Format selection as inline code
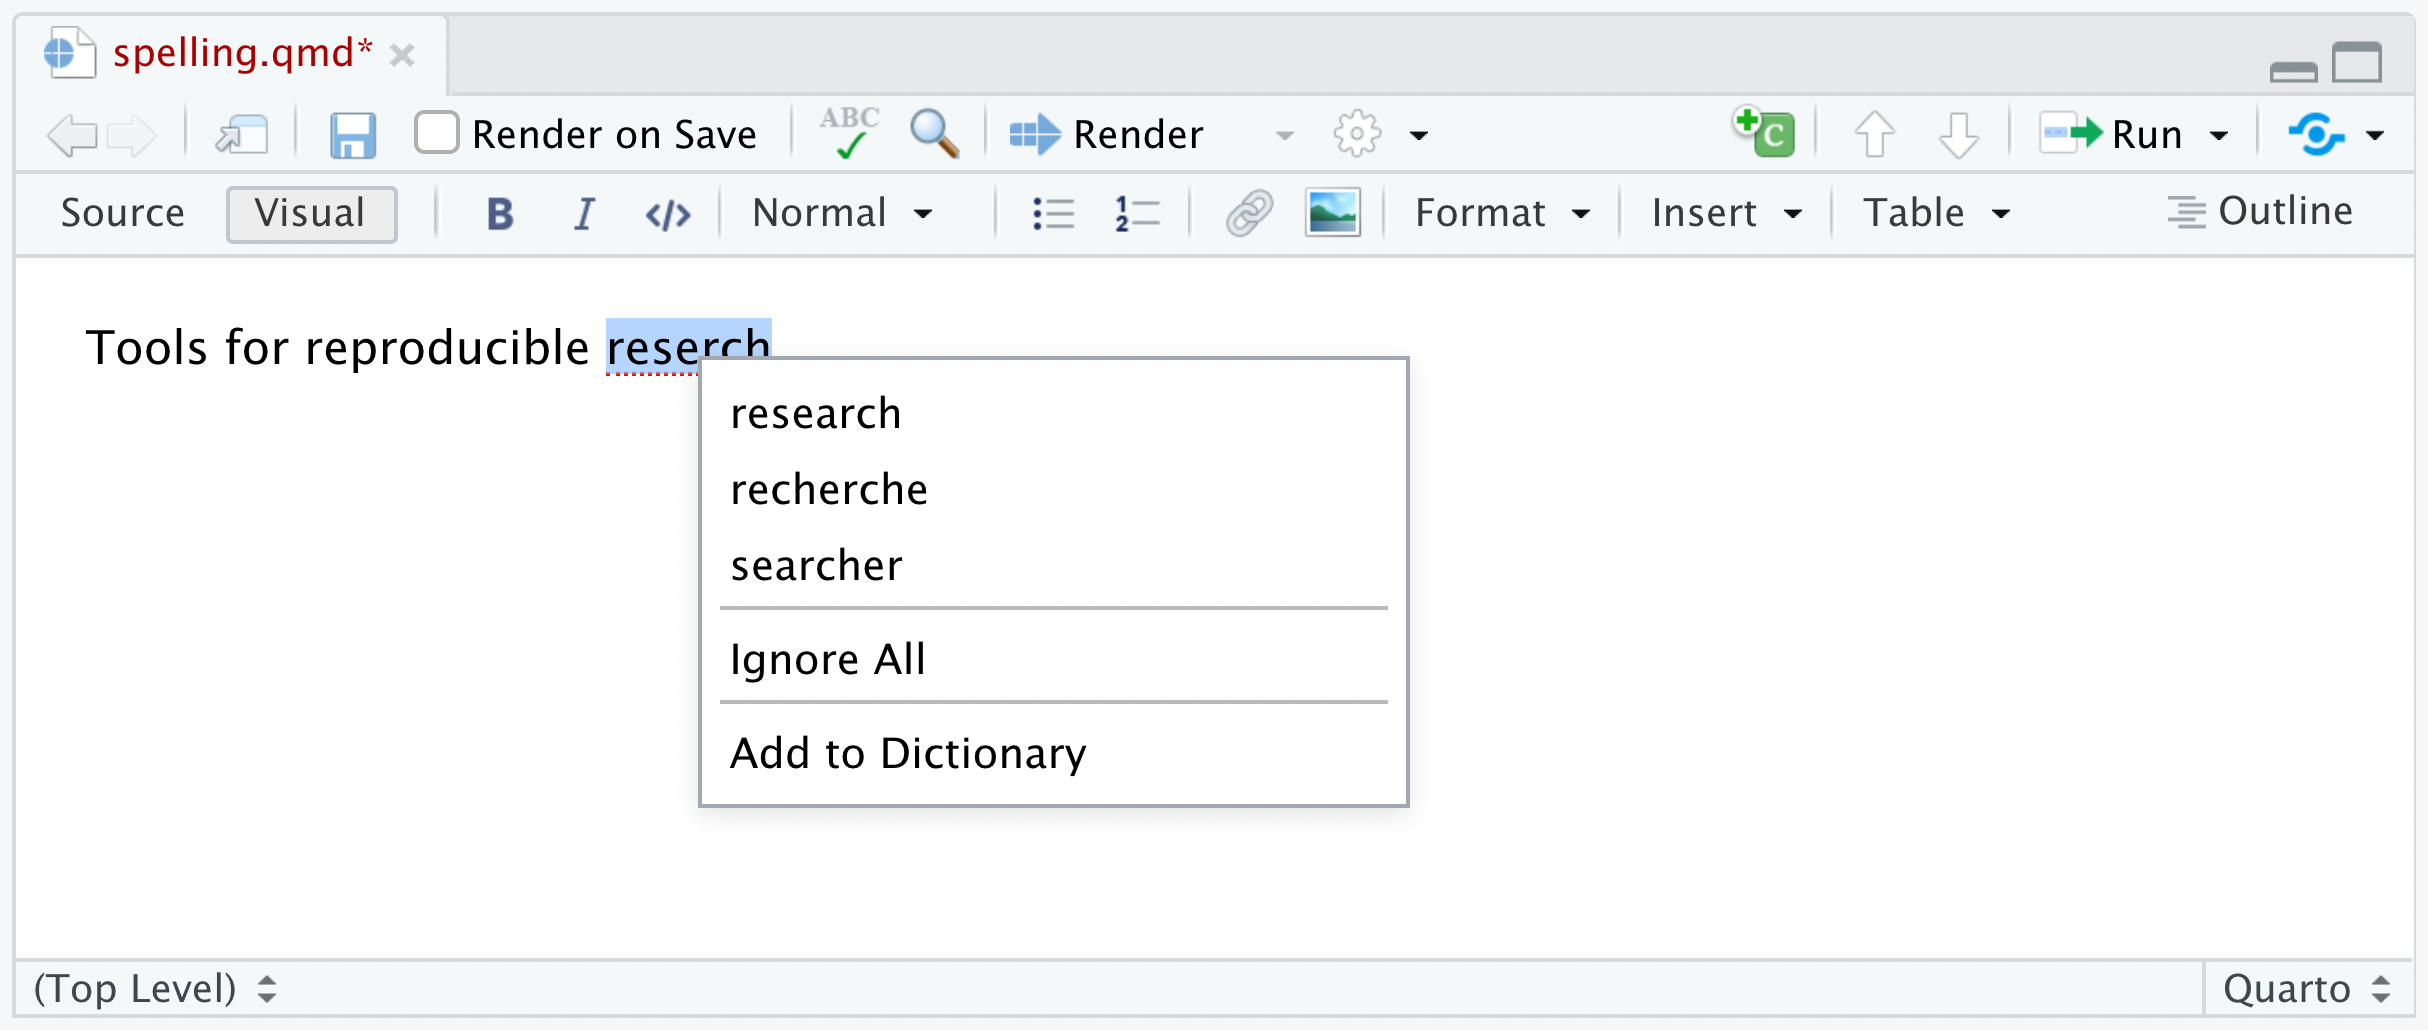 click(x=668, y=214)
